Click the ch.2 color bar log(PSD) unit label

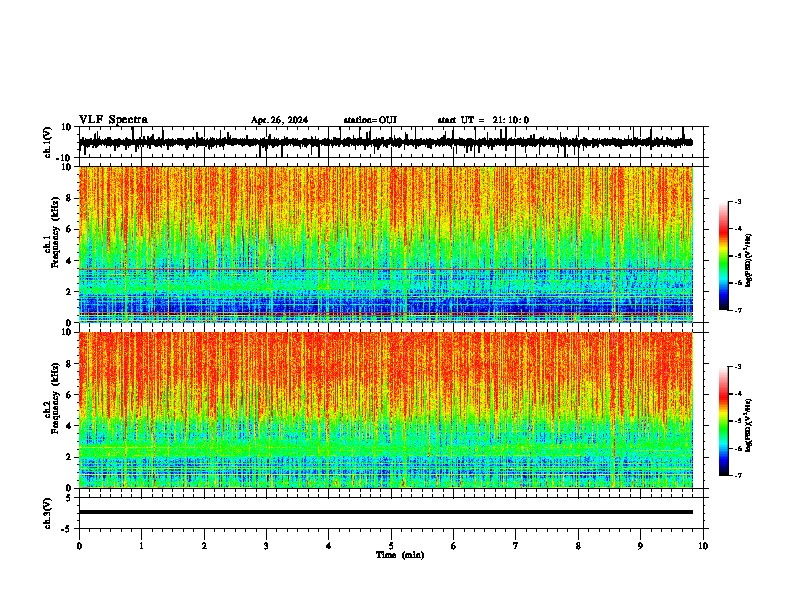coord(749,425)
